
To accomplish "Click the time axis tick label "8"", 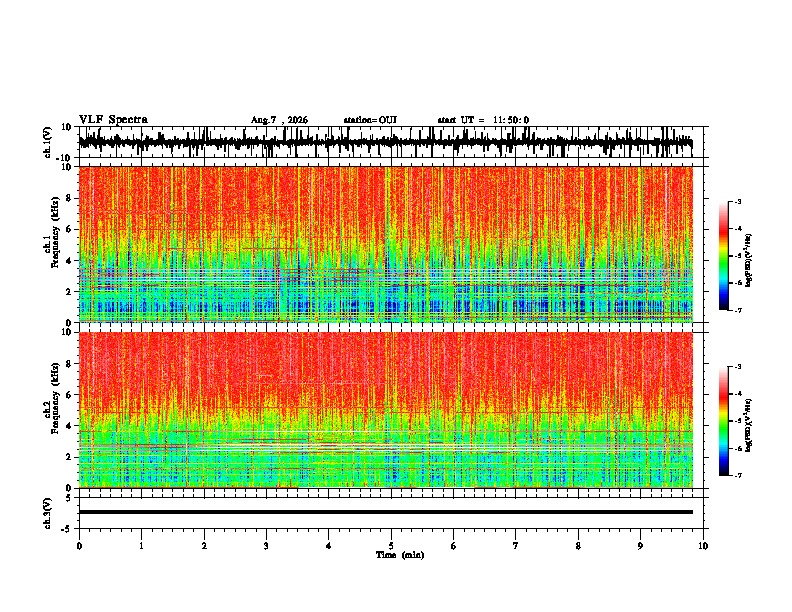I will tap(578, 546).
